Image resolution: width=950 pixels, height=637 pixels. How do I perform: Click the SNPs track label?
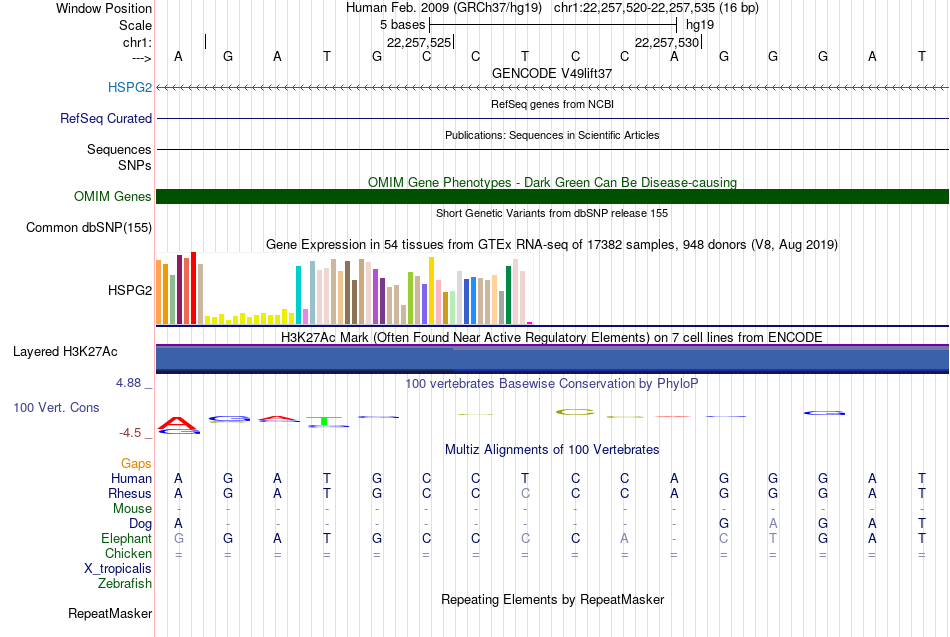[x=135, y=165]
